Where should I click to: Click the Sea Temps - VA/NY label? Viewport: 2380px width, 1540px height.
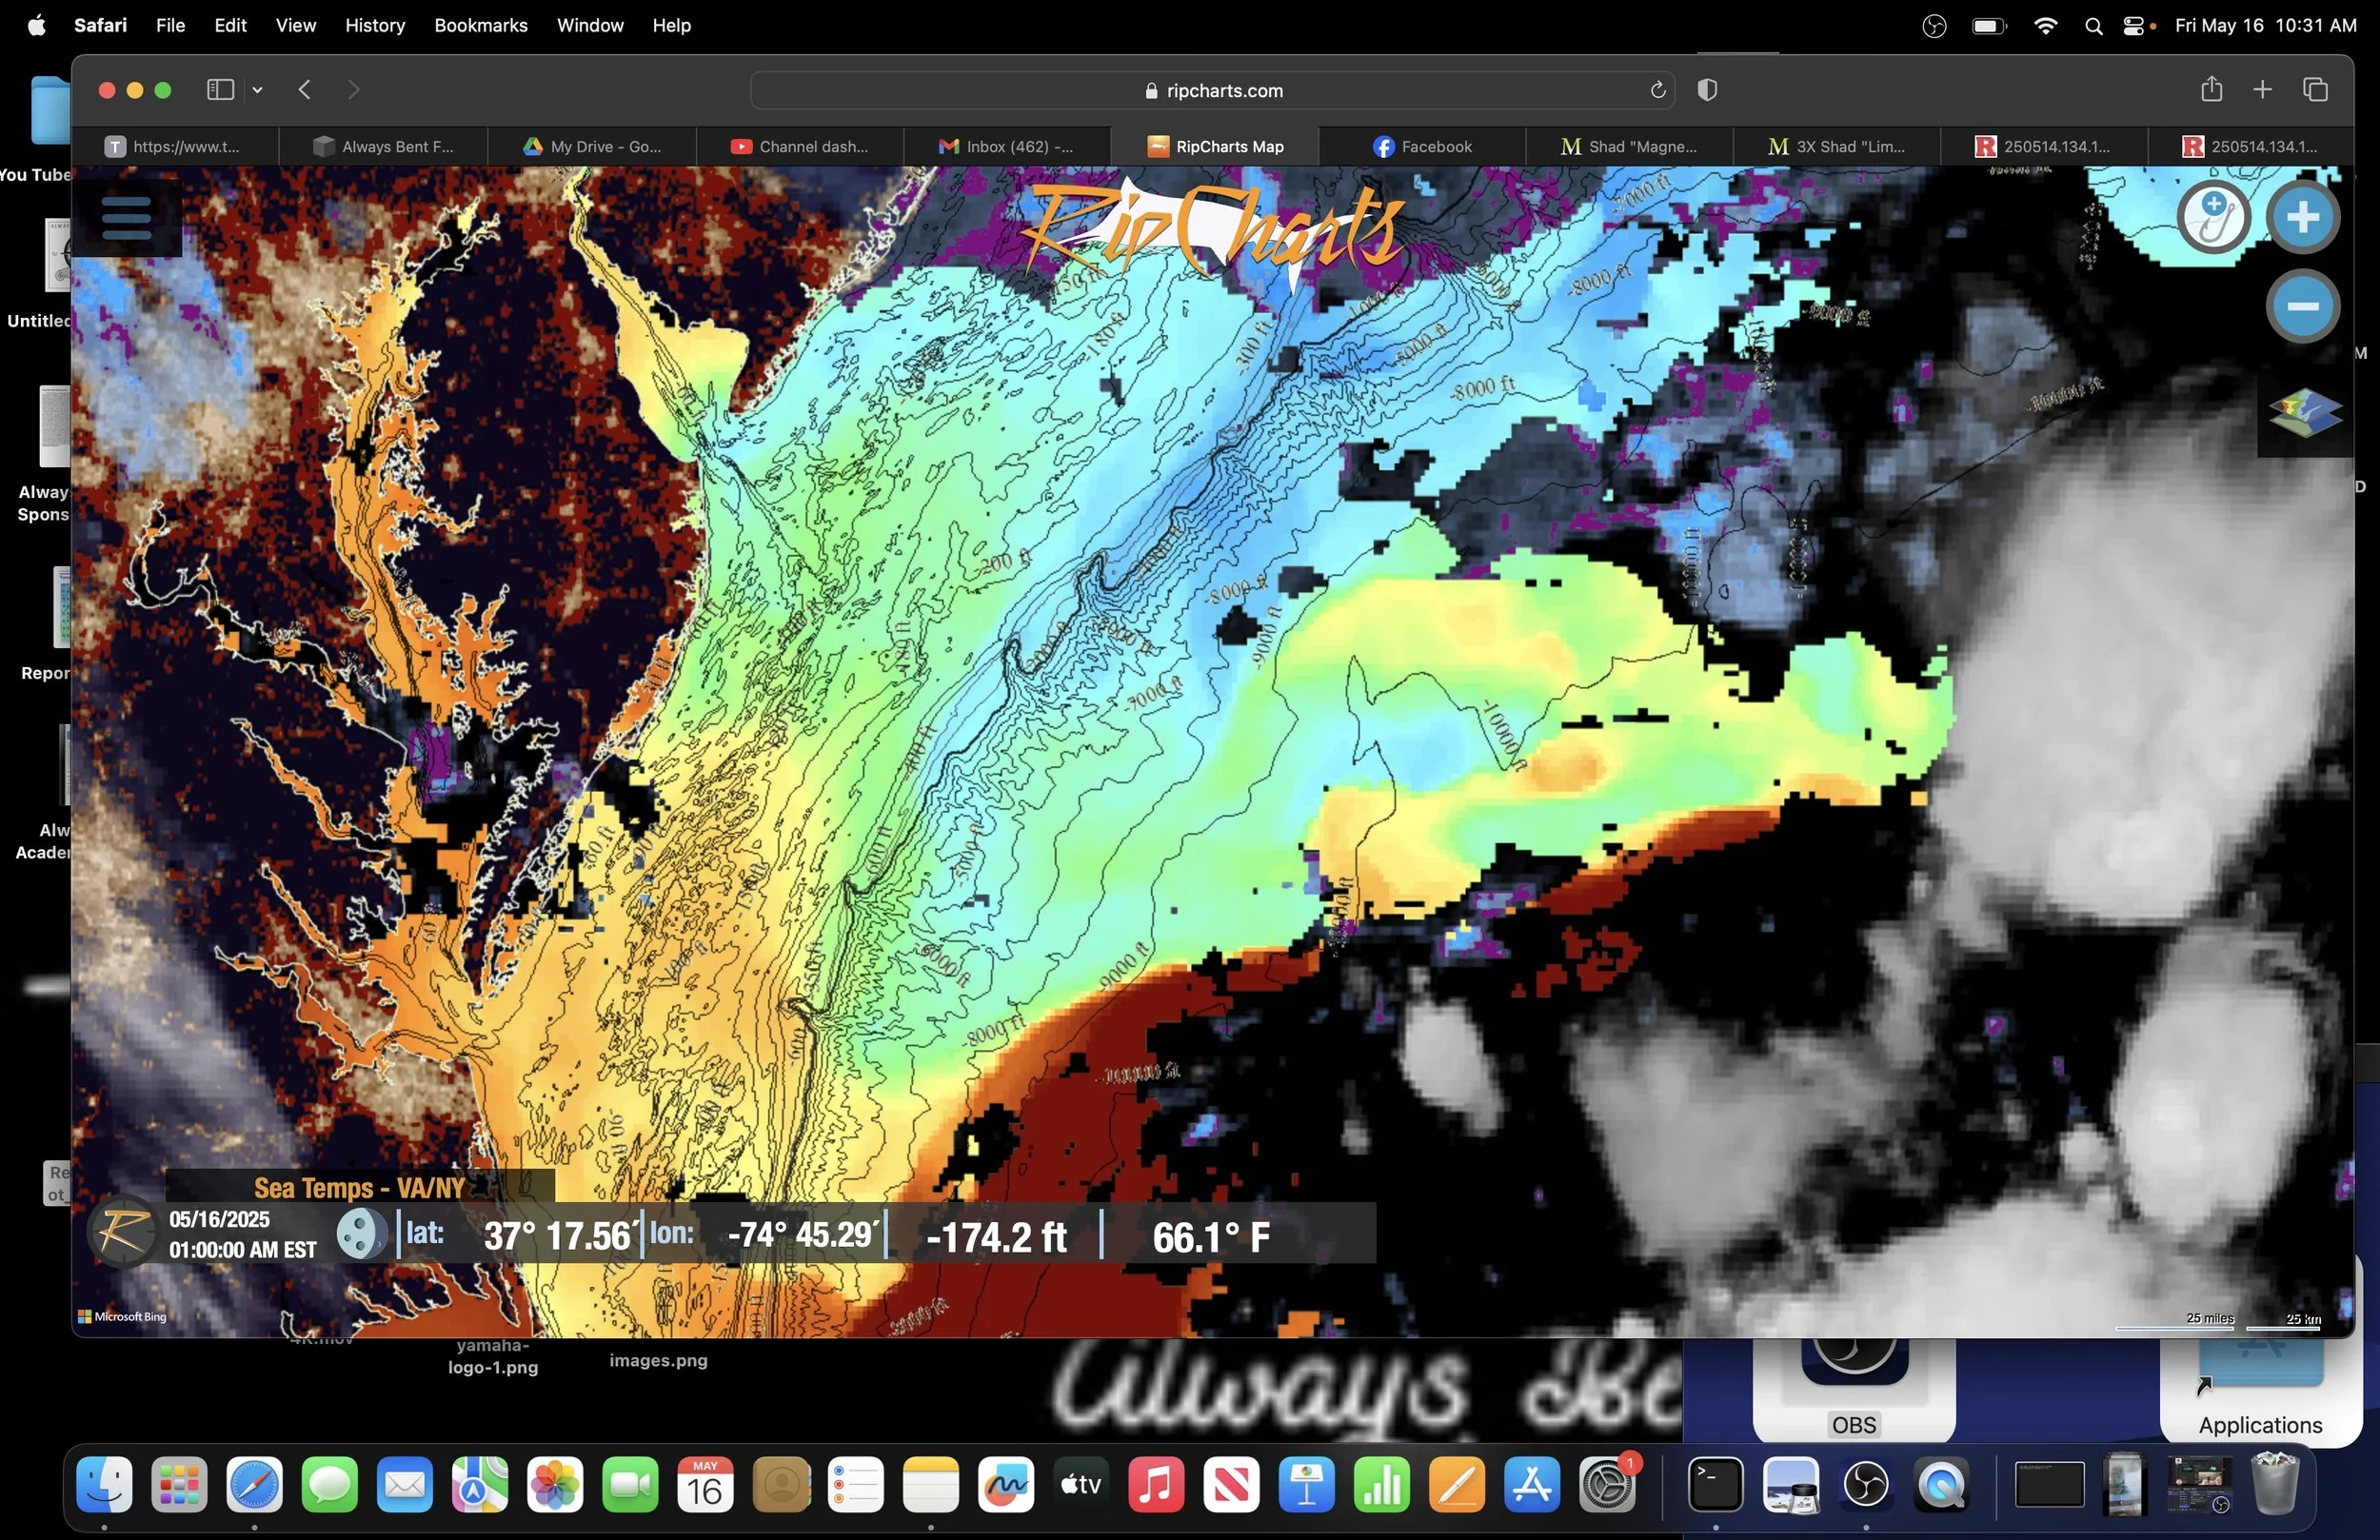(x=359, y=1187)
